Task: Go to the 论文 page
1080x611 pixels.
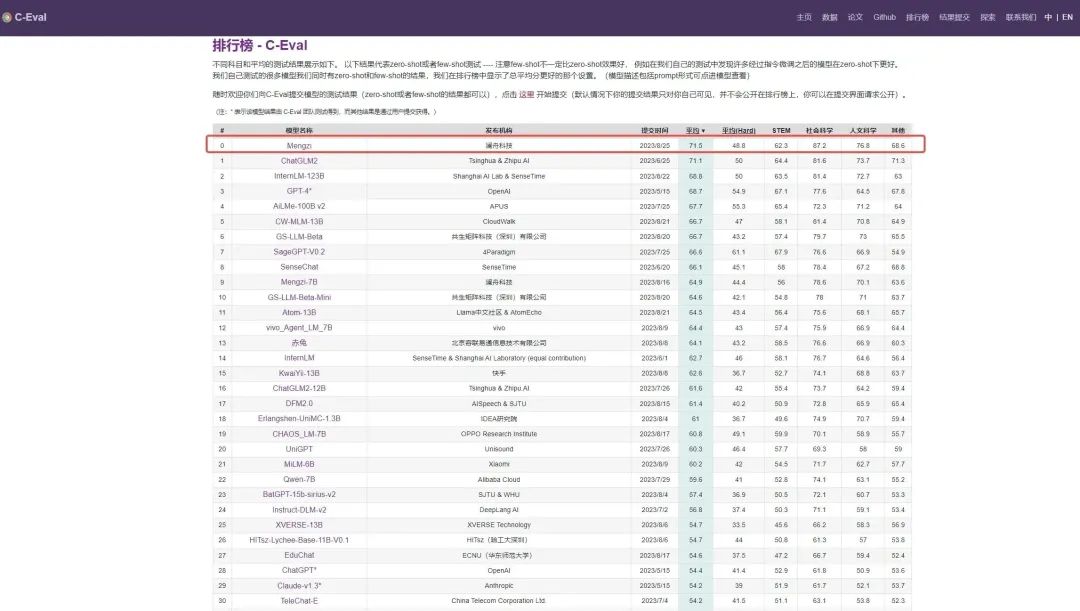Action: [855, 17]
